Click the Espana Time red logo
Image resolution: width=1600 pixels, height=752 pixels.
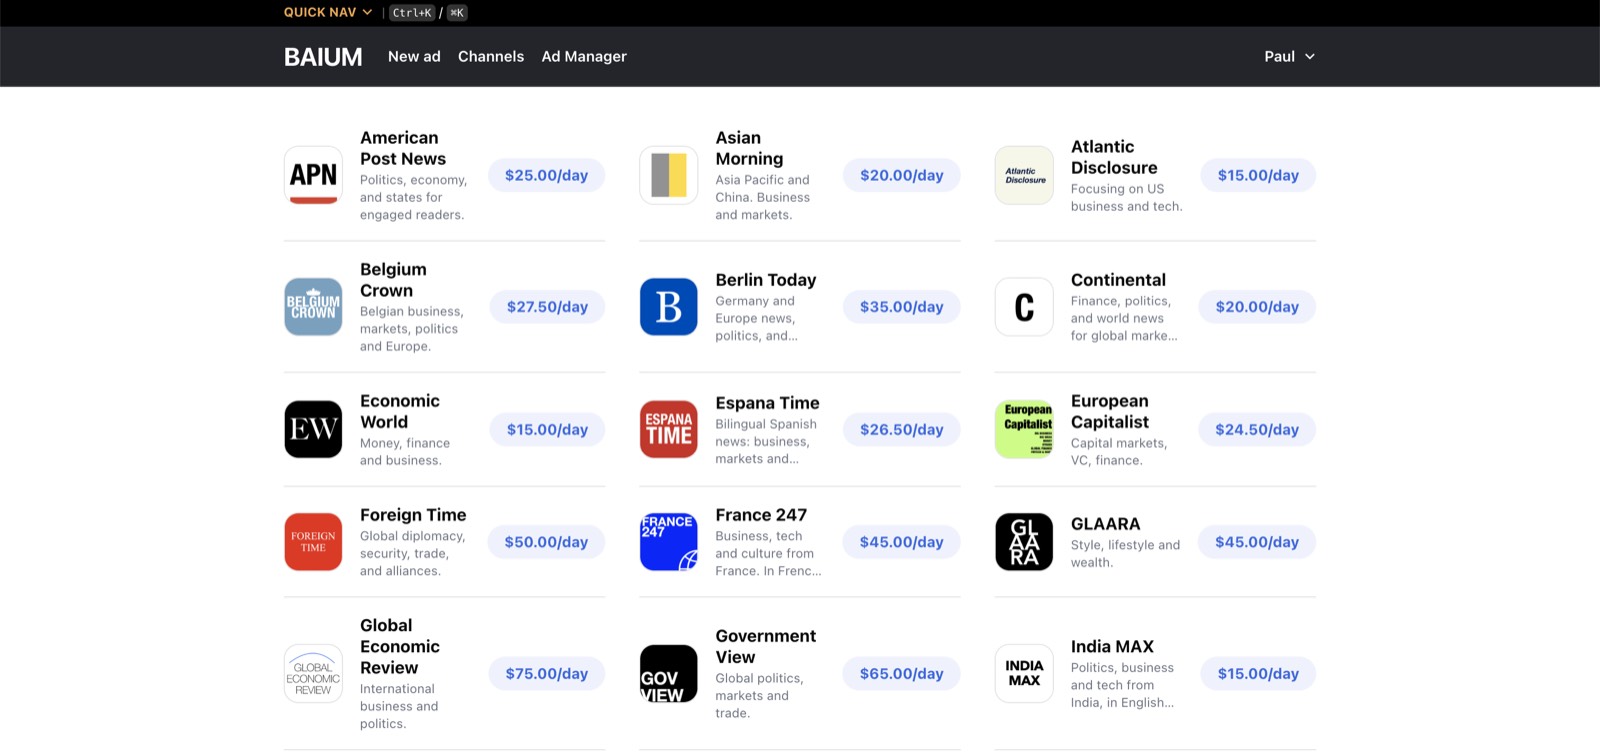[669, 429]
